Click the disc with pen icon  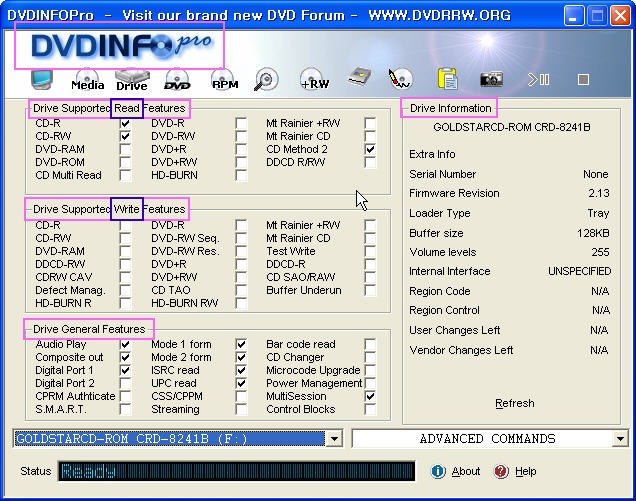400,79
